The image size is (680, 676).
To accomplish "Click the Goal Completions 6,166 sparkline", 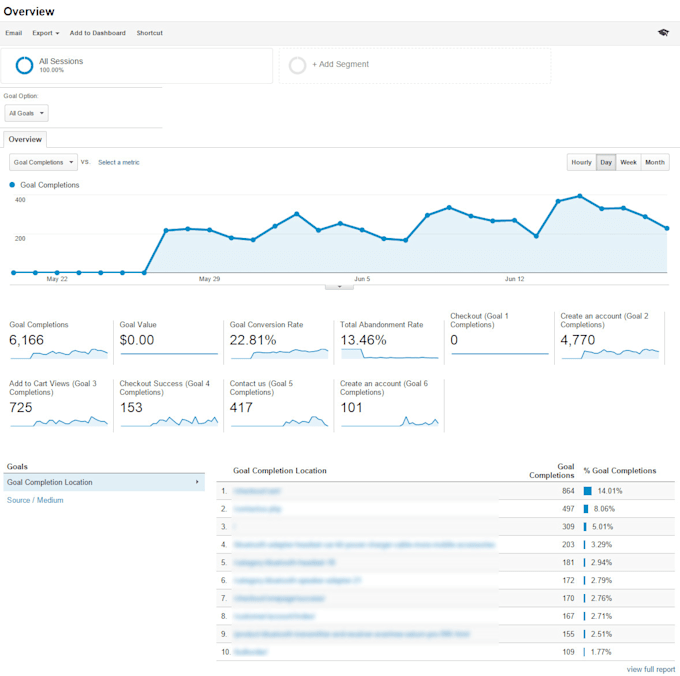I will (59, 353).
